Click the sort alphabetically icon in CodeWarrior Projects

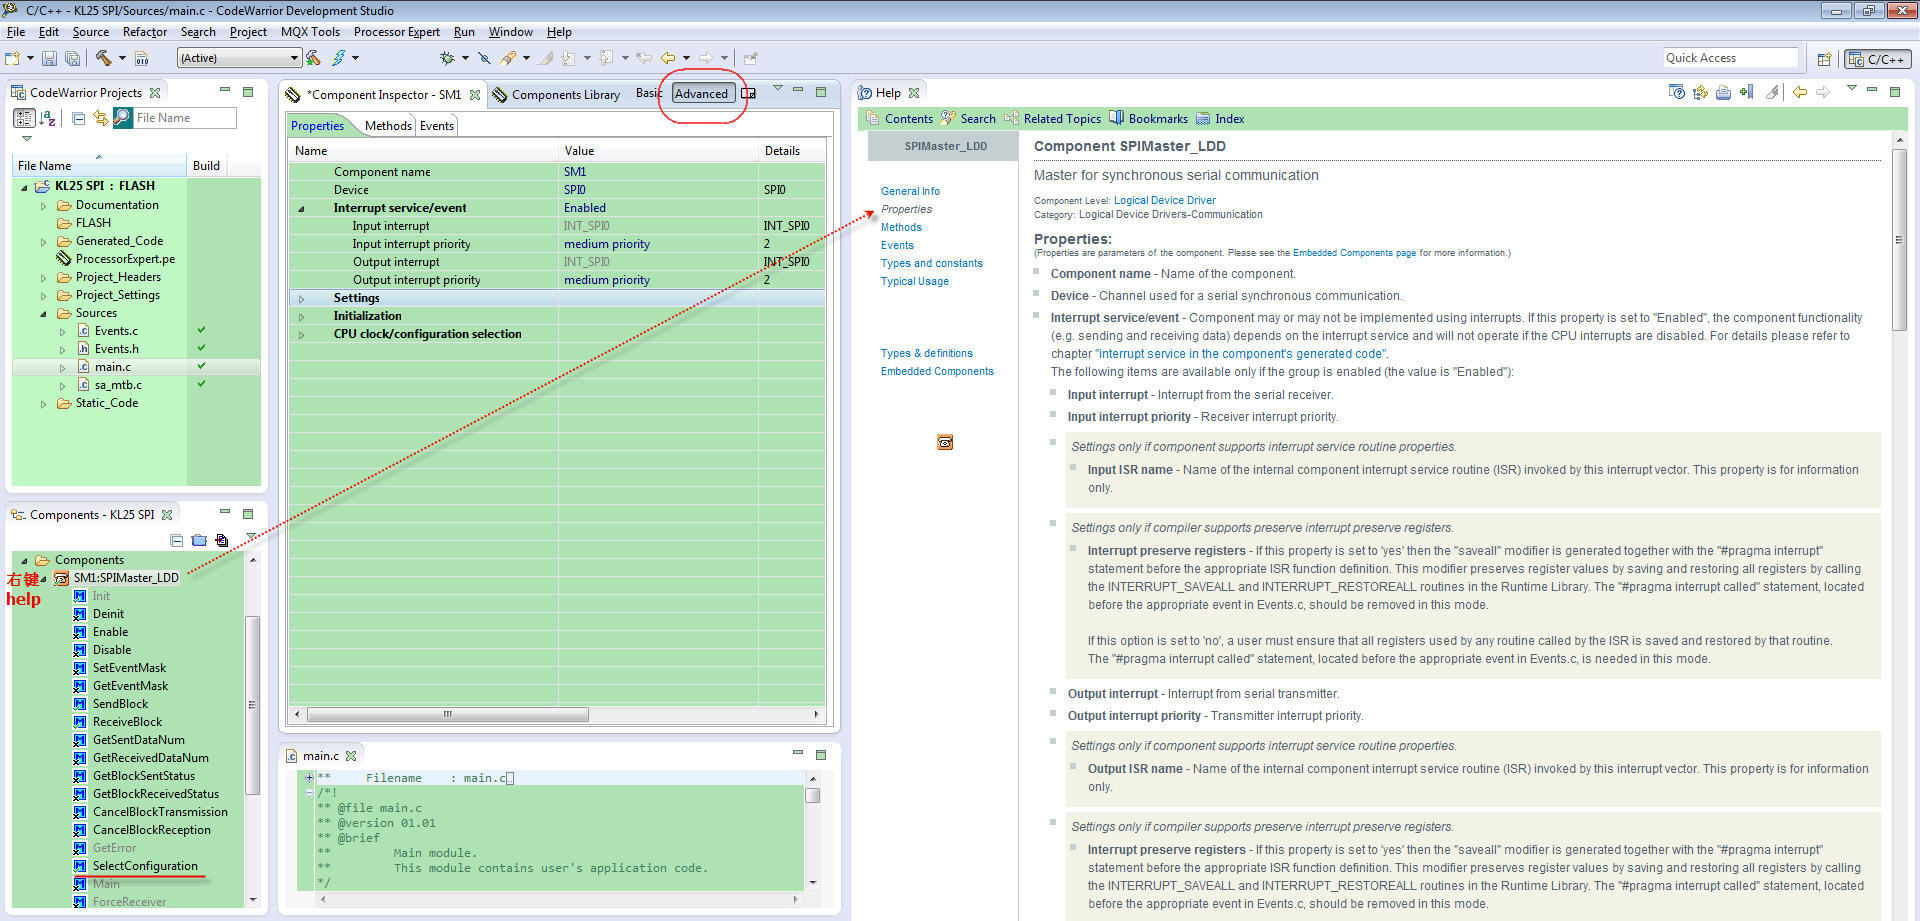pyautogui.click(x=47, y=118)
